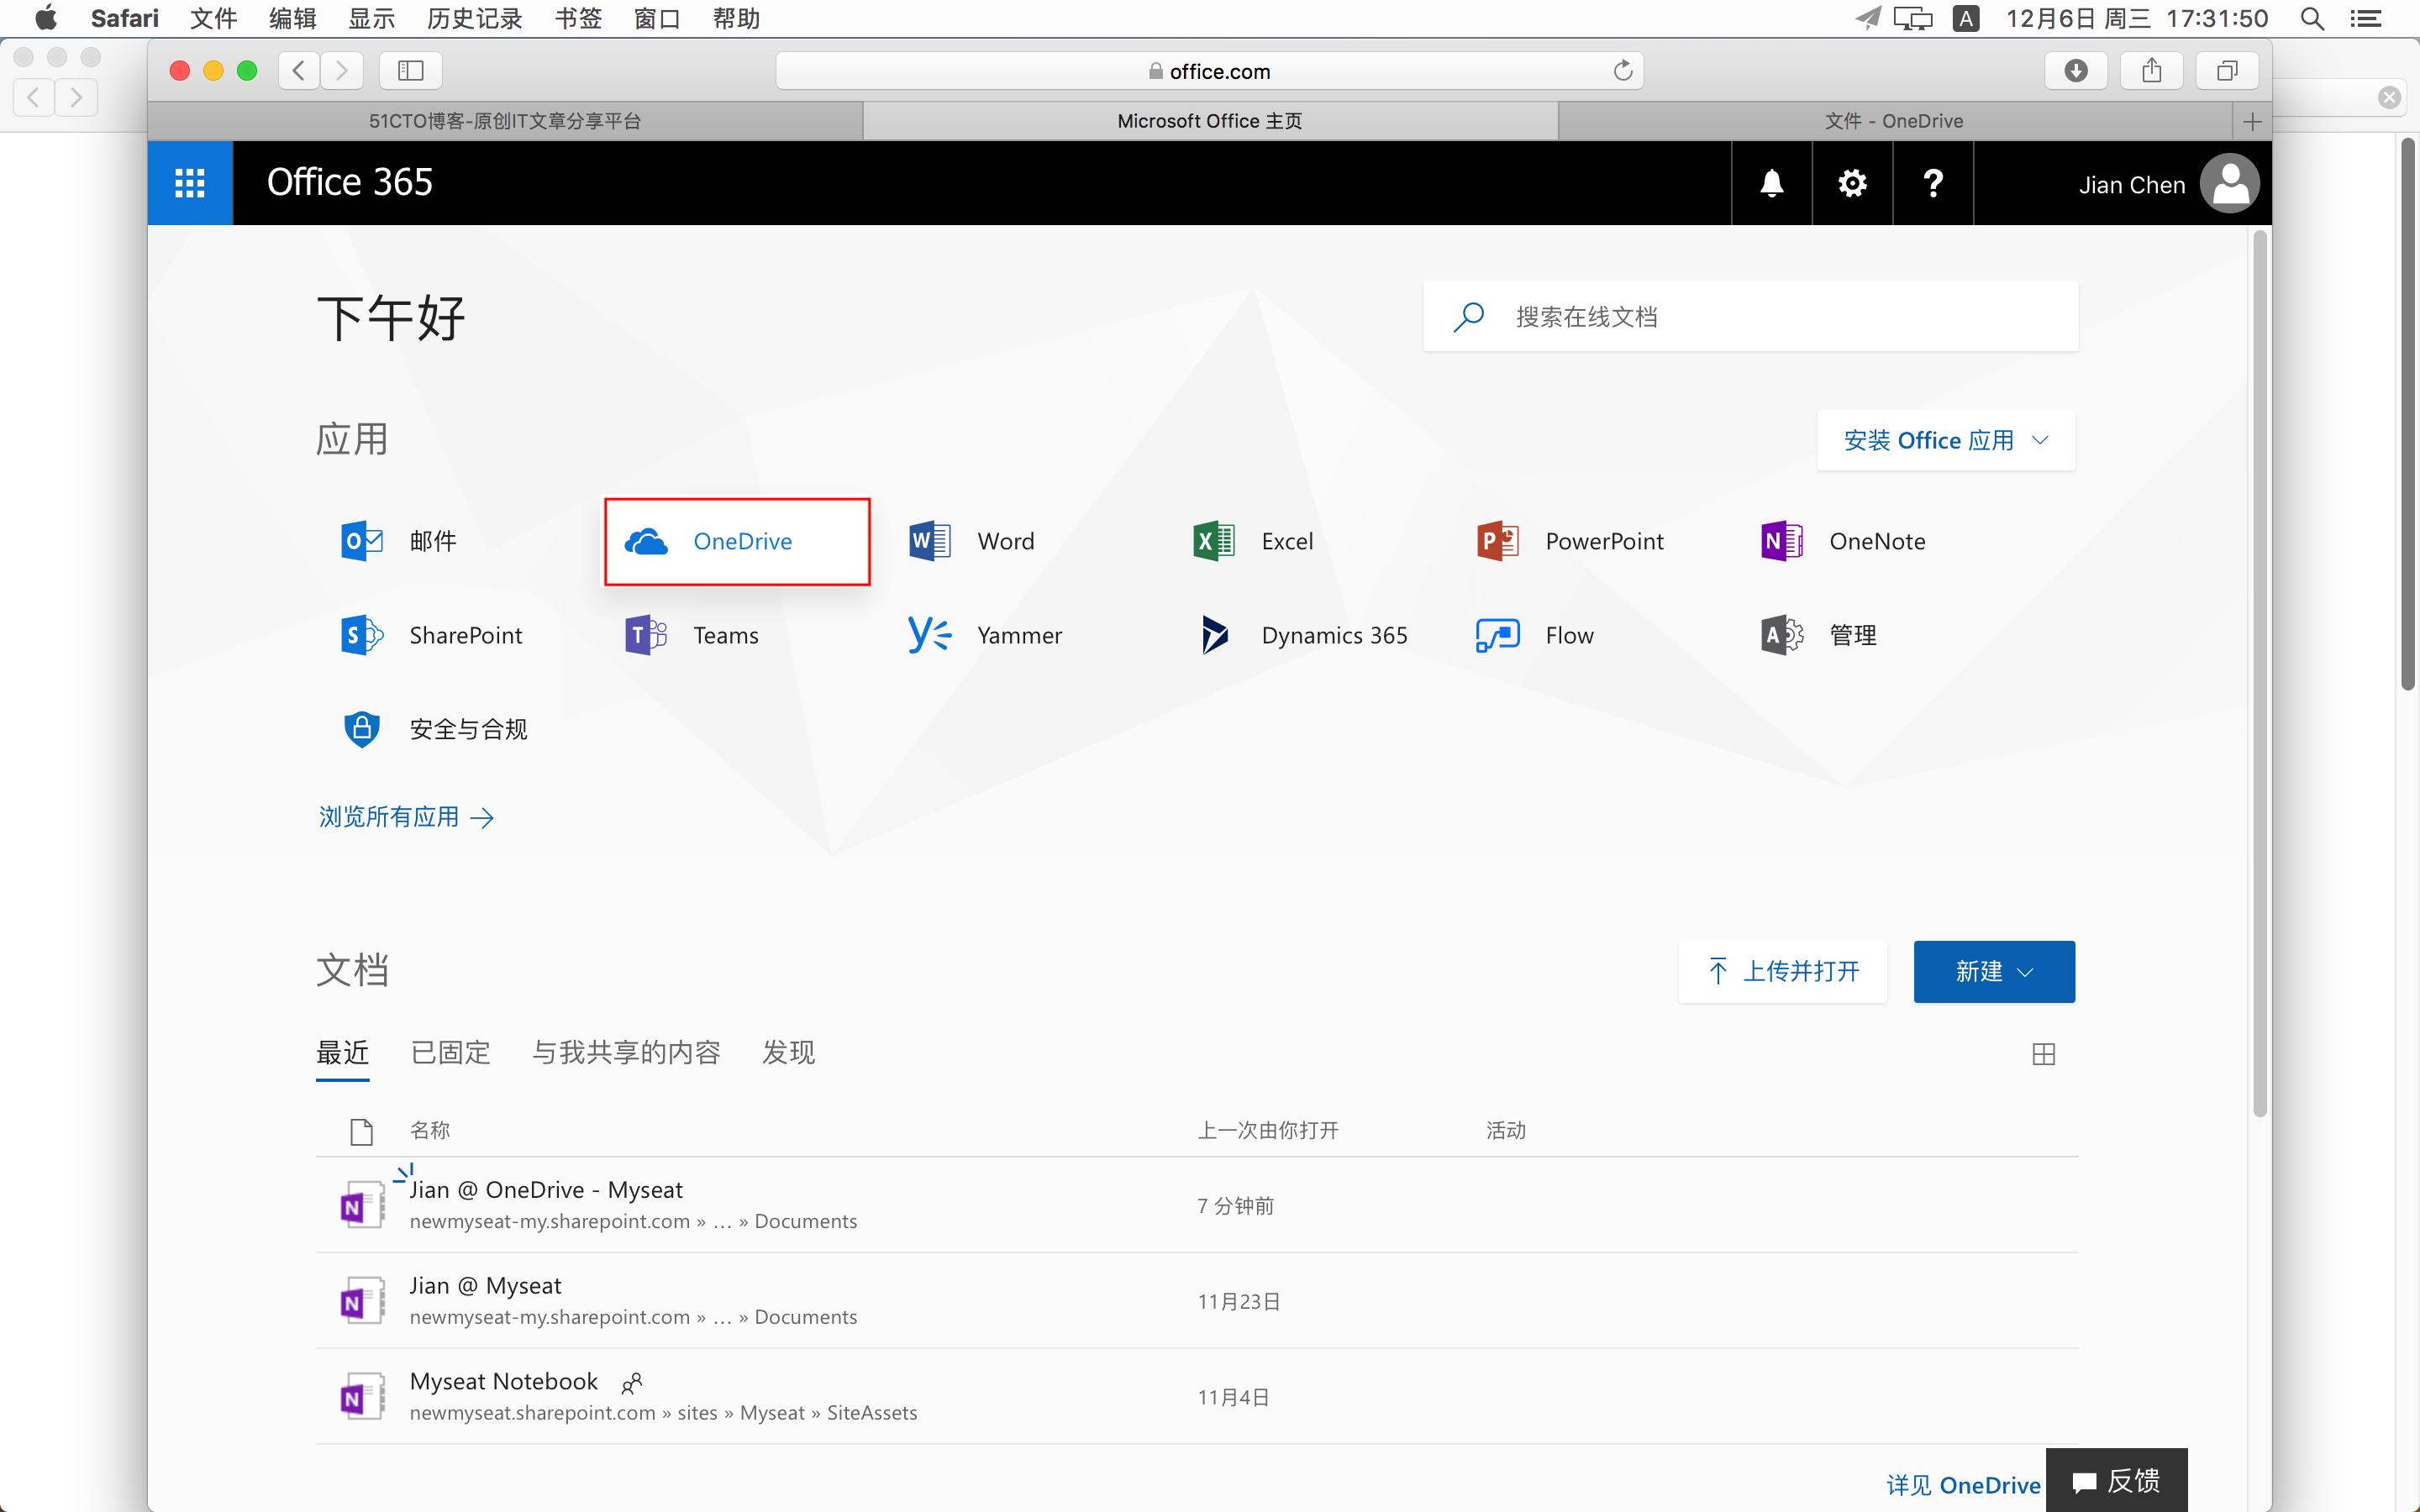The image size is (2420, 1512).
Task: Follow 浏览所有应用 link
Action: [x=406, y=817]
